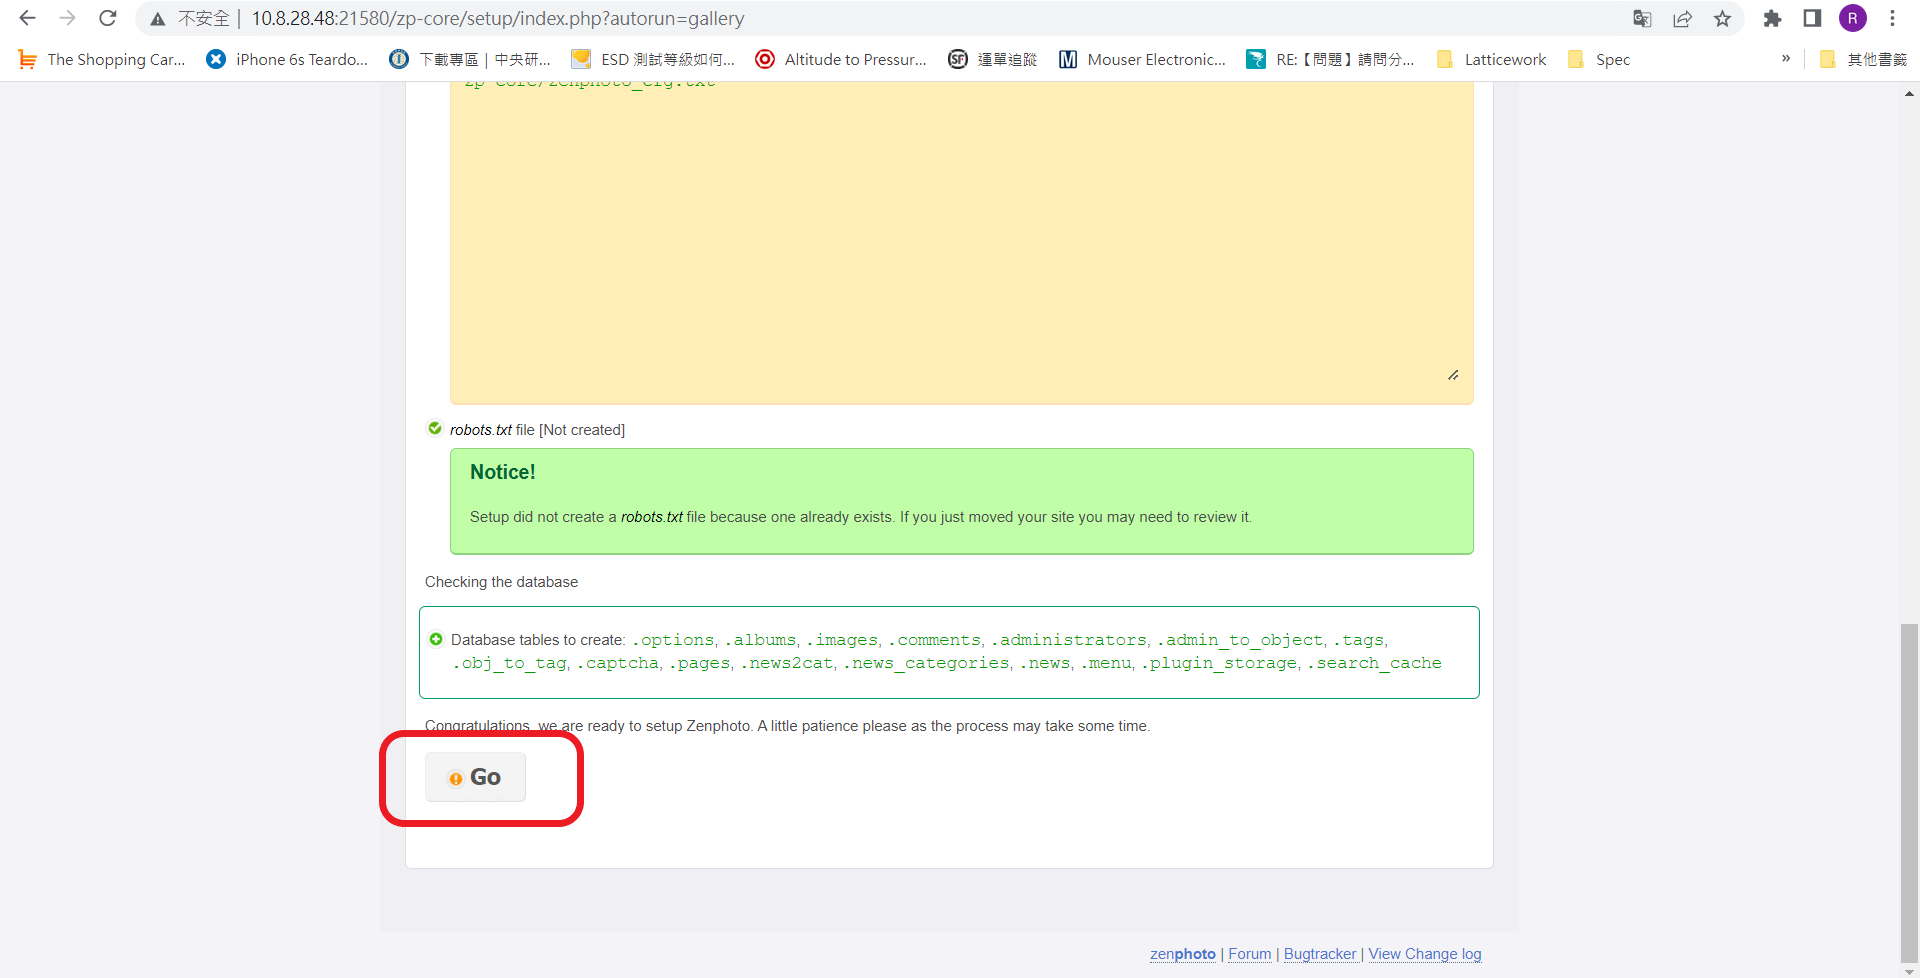This screenshot has width=1920, height=978.
Task: Click the browser back arrow
Action: coord(27,18)
